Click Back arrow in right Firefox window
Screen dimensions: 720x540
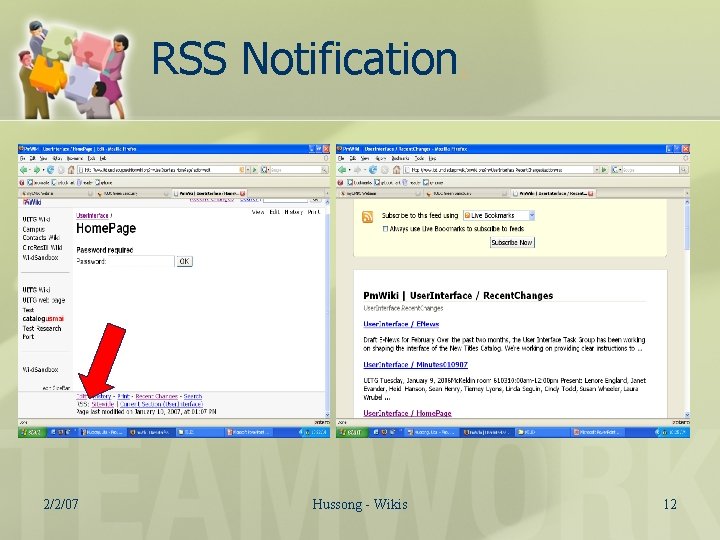click(342, 170)
